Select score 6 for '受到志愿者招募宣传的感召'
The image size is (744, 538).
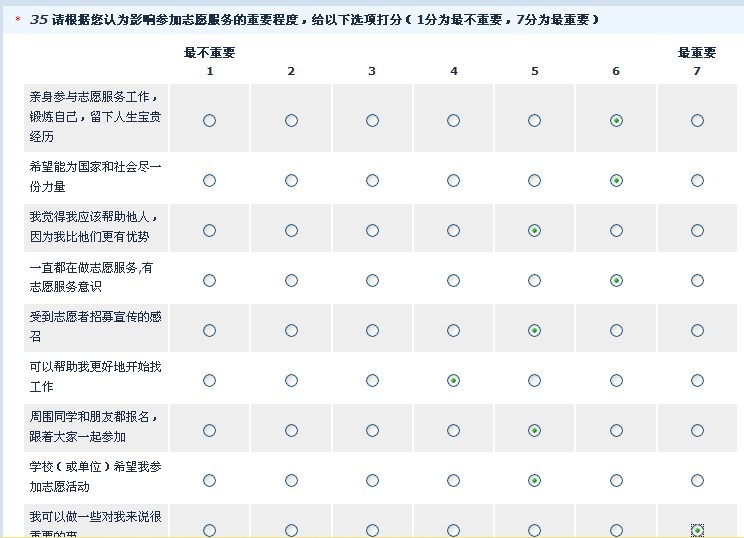point(616,330)
